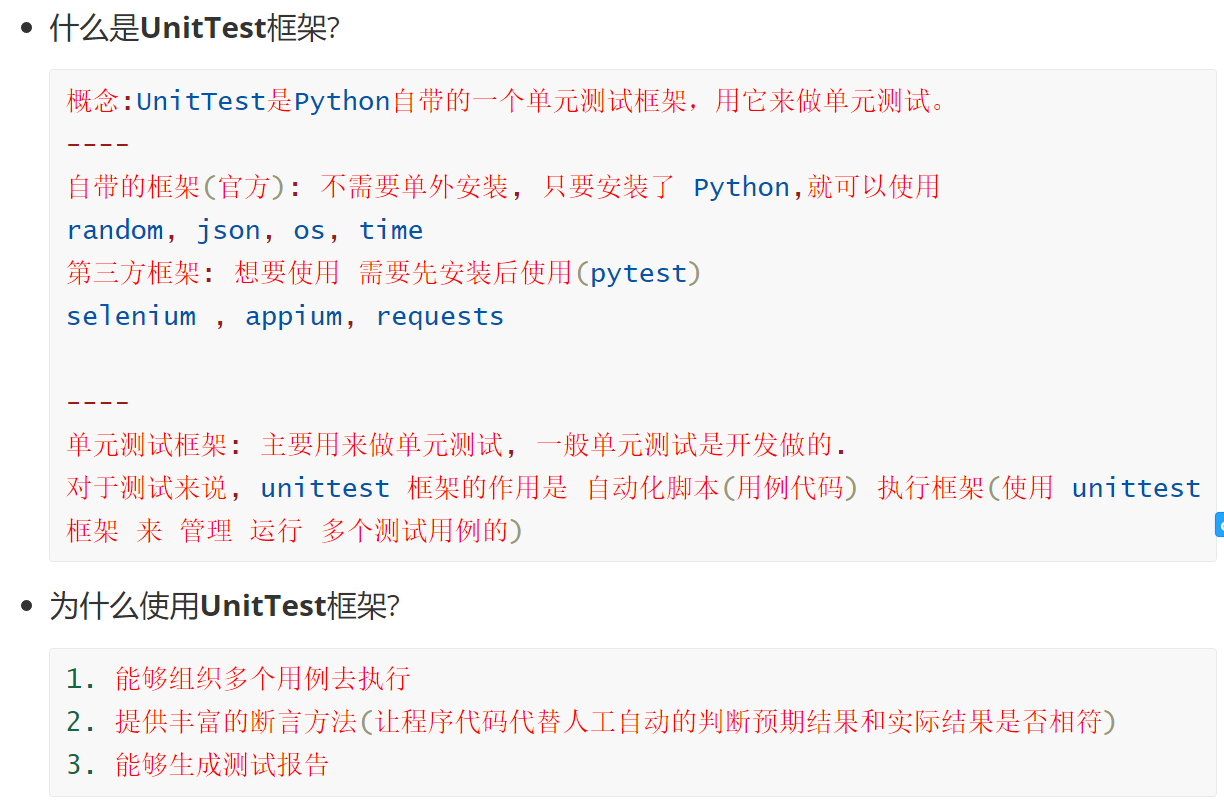The image size is (1224, 806).
Task: Click the blue floating widget icon at right edge
Action: (x=1219, y=525)
